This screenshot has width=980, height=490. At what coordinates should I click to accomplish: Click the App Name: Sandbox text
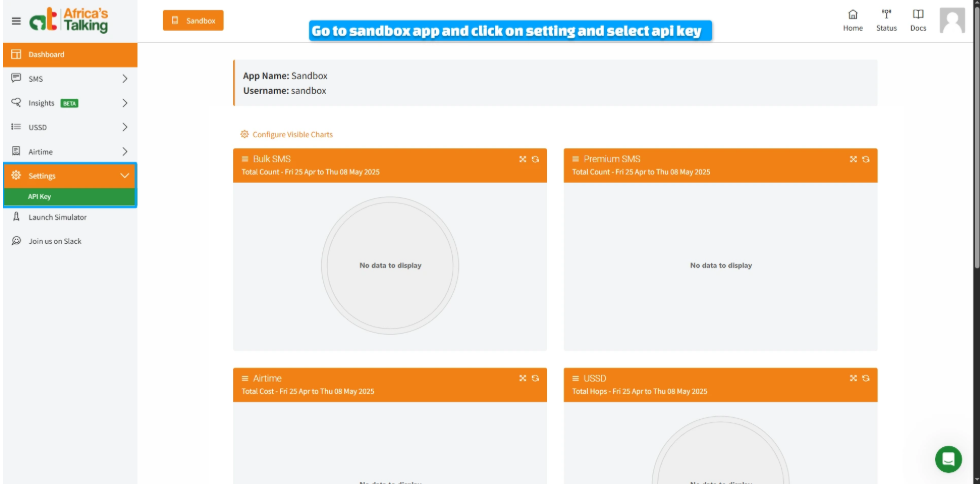(285, 76)
